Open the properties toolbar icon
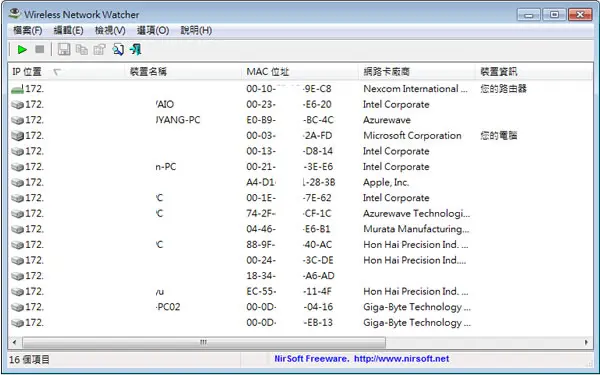This screenshot has width=600, height=375. click(x=99, y=49)
